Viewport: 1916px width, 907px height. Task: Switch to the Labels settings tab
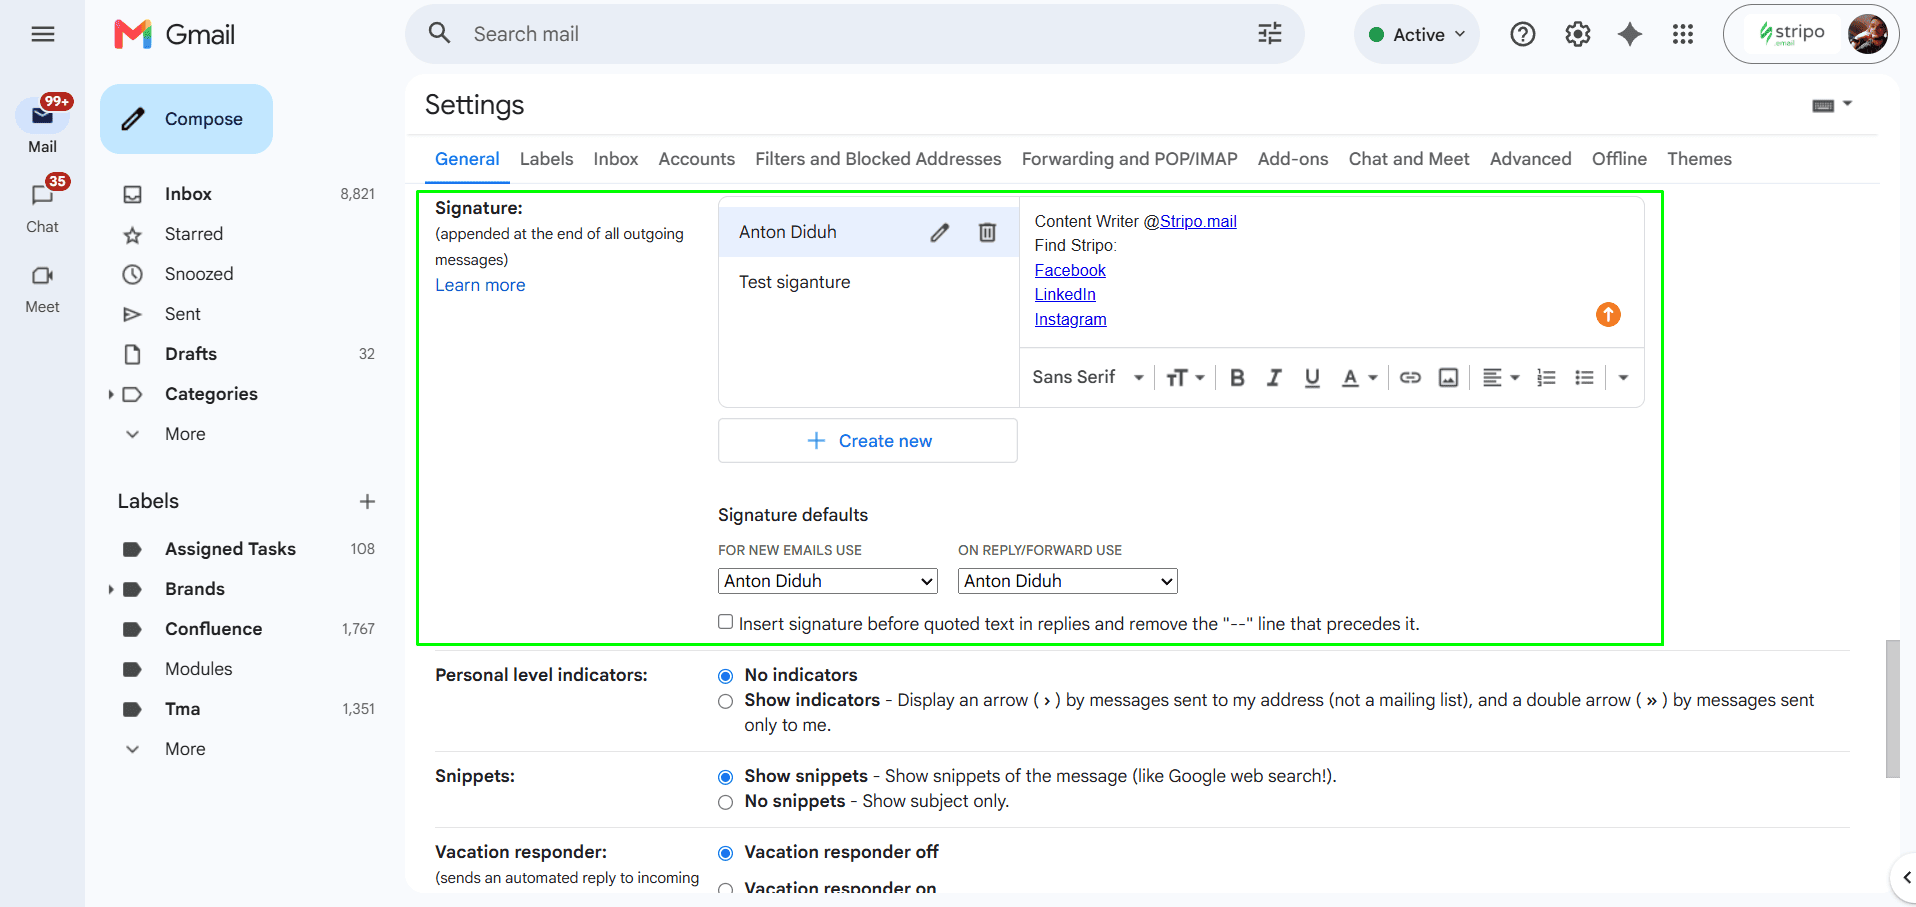tap(546, 159)
